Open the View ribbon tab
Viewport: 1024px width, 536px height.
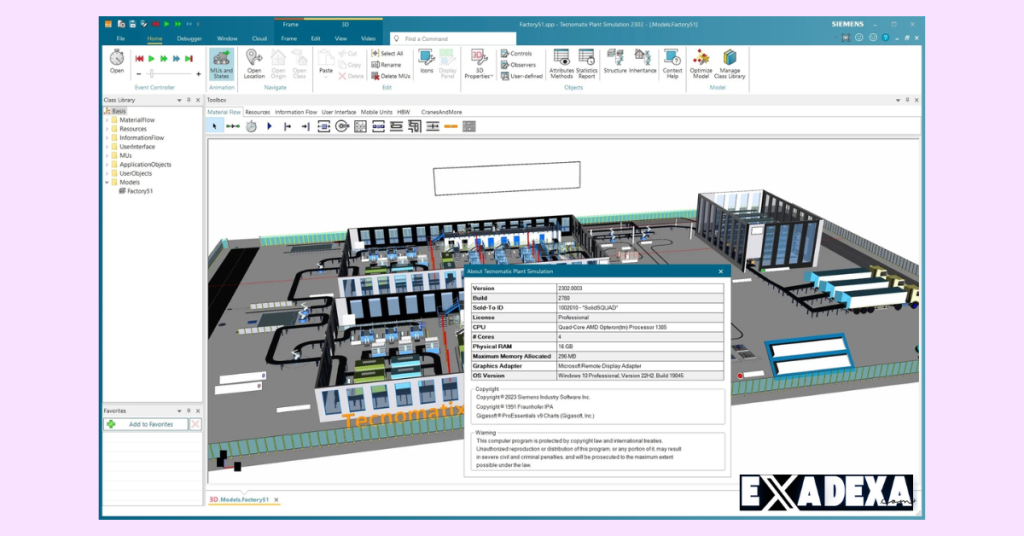[341, 39]
